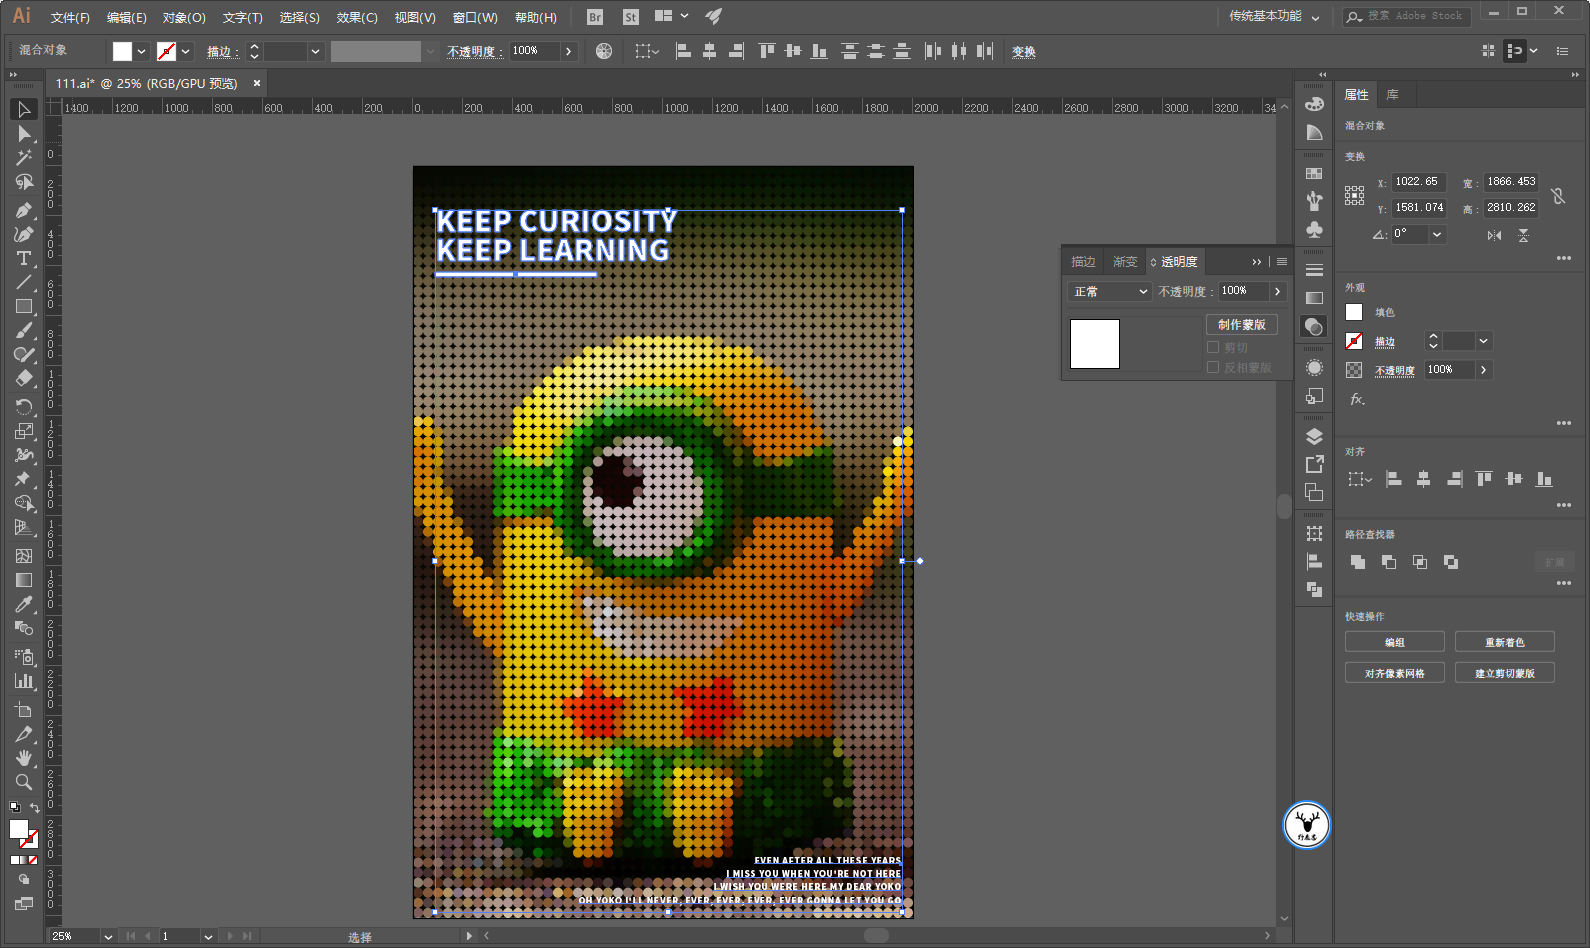The height and width of the screenshot is (948, 1590).
Task: Select the Direct Selection tool
Action: (24, 134)
